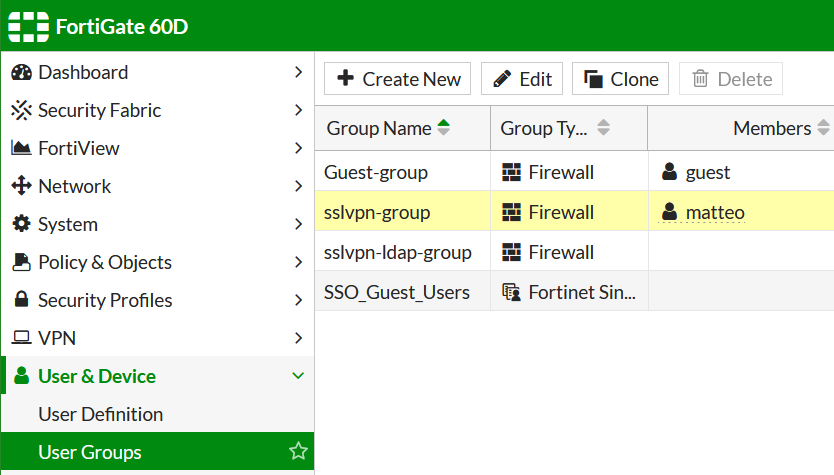Click the Group Name column header
The width and height of the screenshot is (834, 475).
coord(403,128)
